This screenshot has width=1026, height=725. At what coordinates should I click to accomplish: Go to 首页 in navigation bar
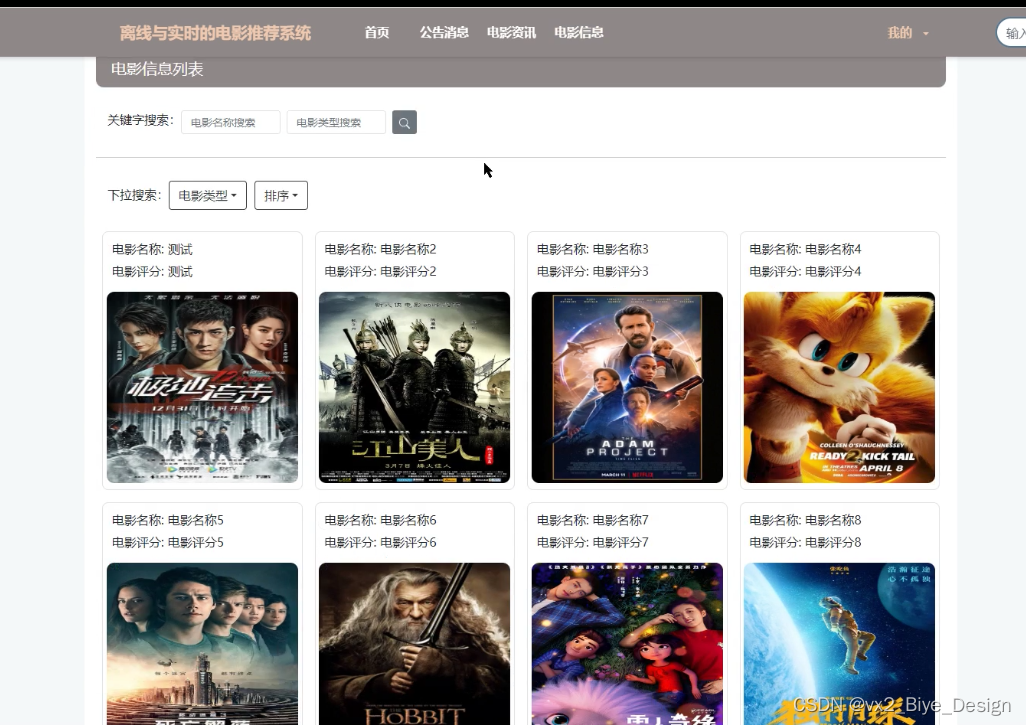click(x=377, y=33)
